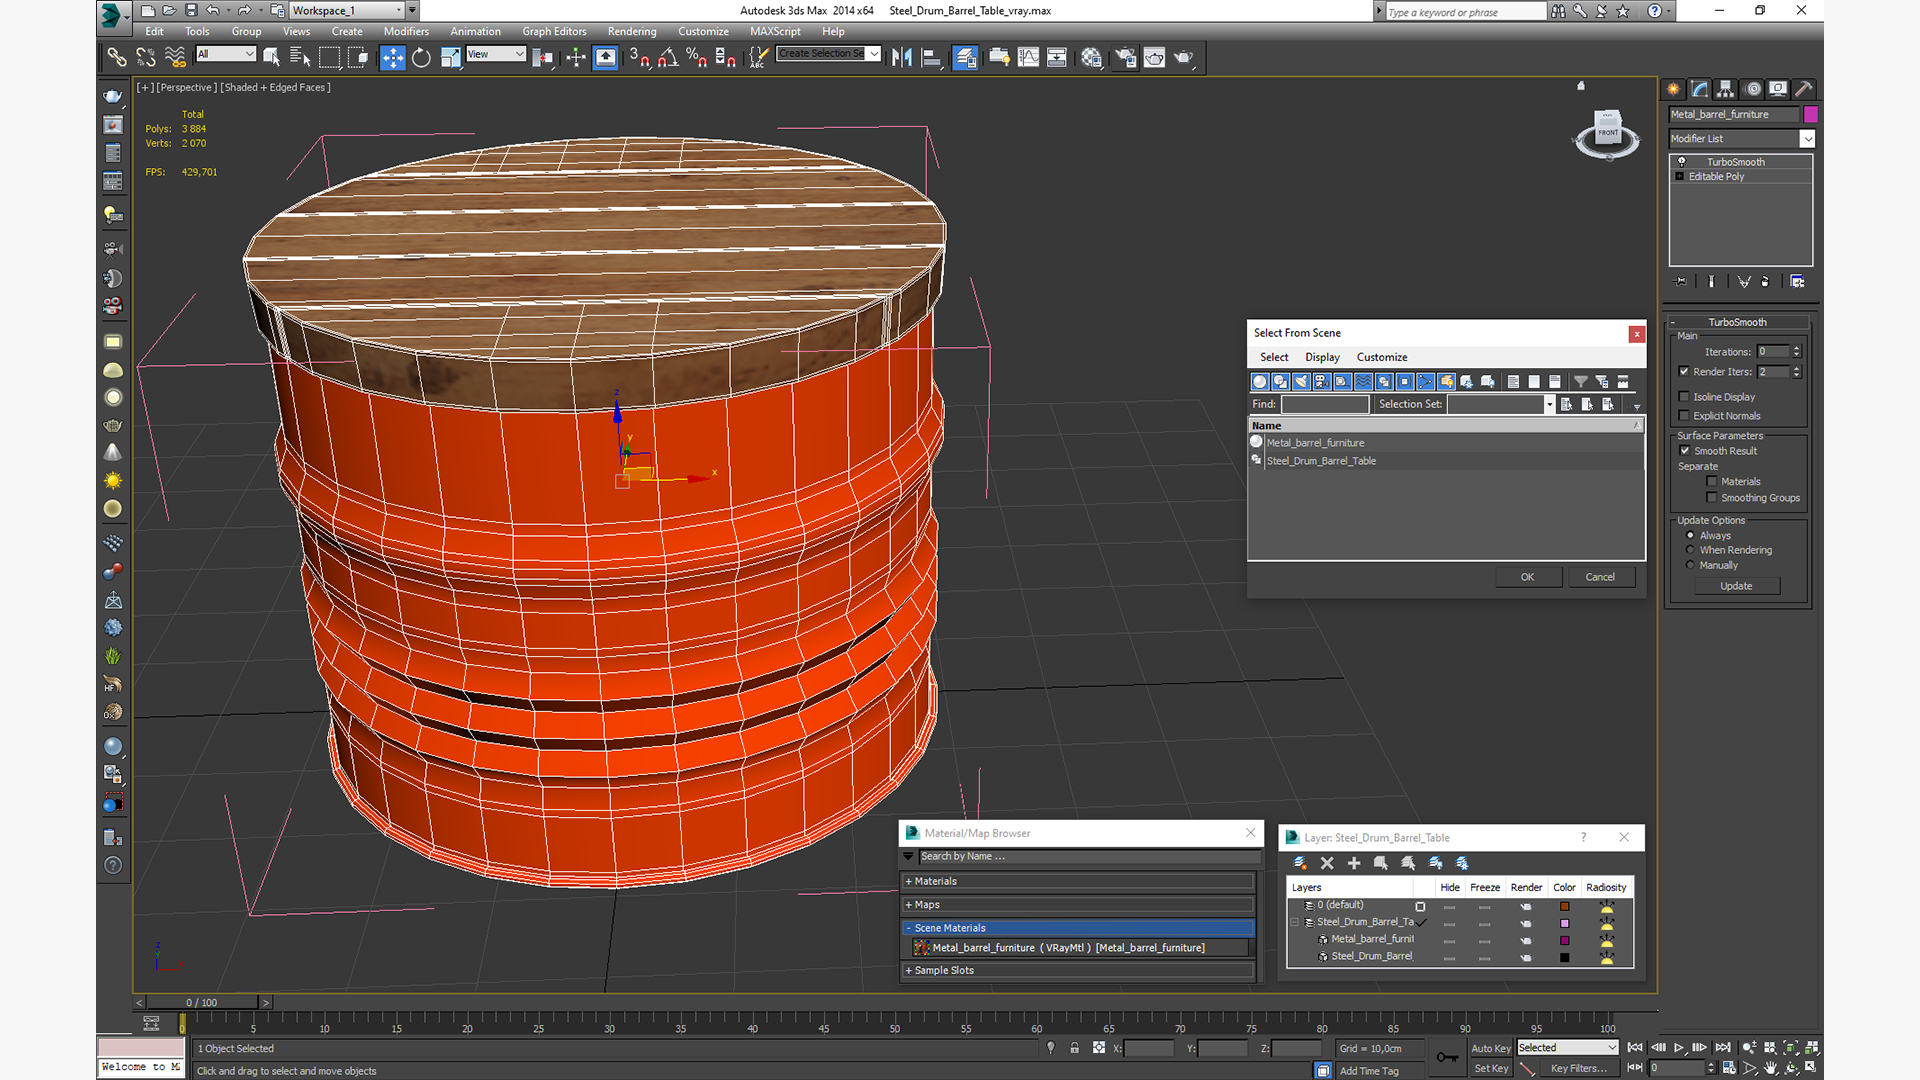Select Always update option
The width and height of the screenshot is (1920, 1080).
[1691, 535]
